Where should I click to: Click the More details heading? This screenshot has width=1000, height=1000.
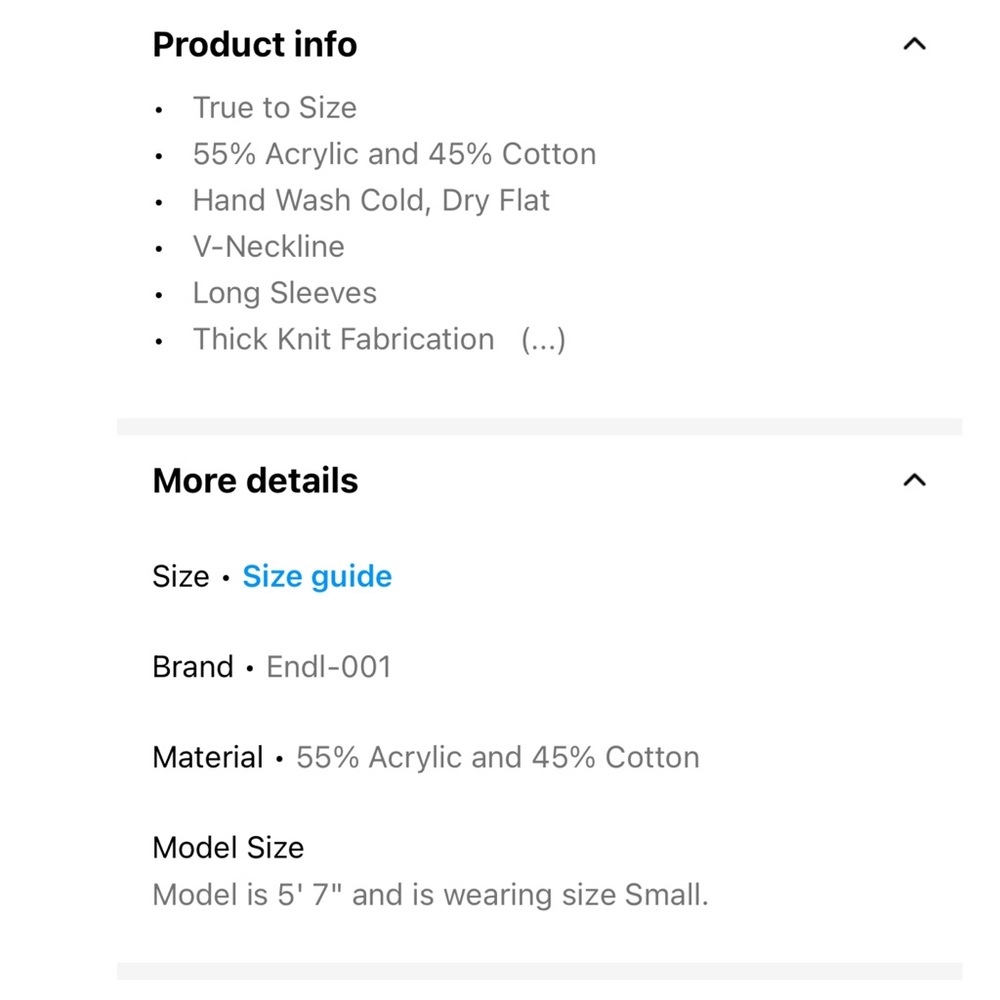[255, 480]
